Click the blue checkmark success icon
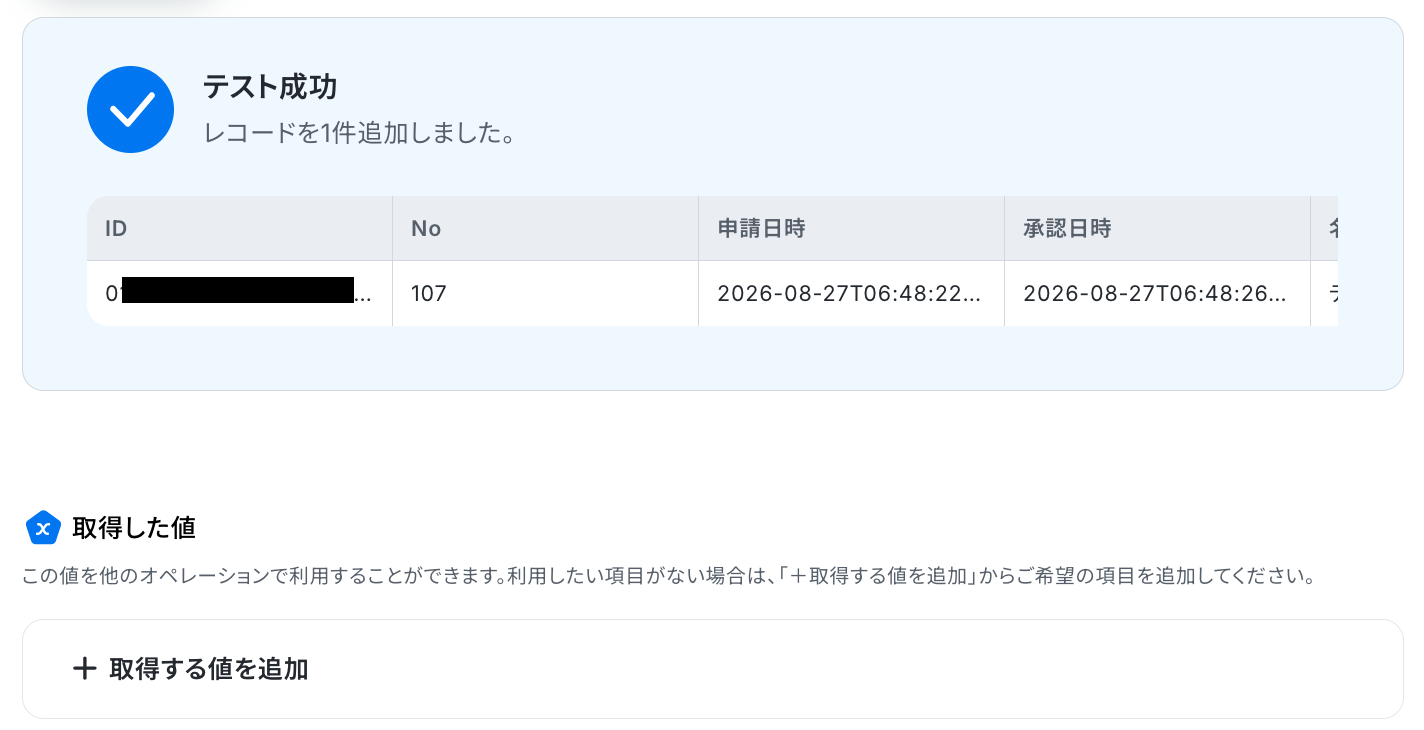The image size is (1424, 730). [x=131, y=109]
